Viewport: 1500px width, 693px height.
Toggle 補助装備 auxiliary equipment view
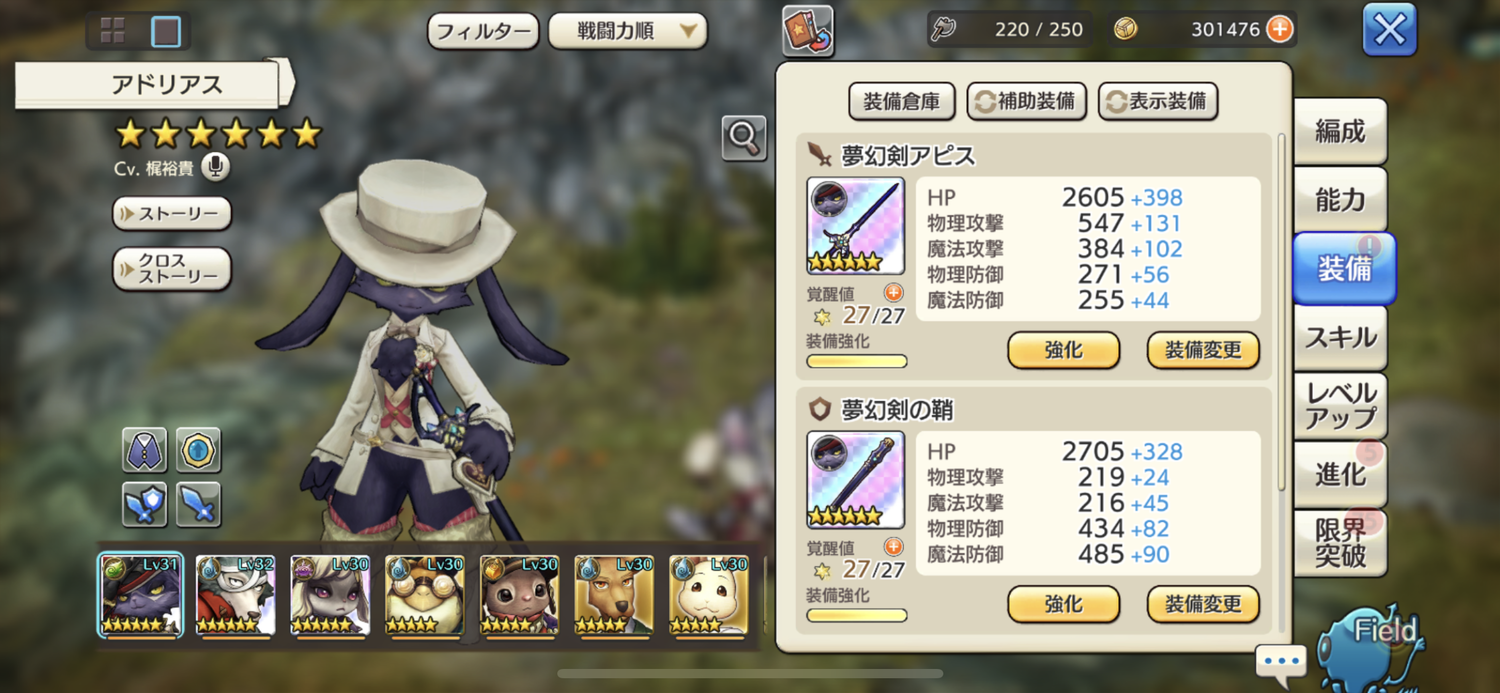point(1027,101)
